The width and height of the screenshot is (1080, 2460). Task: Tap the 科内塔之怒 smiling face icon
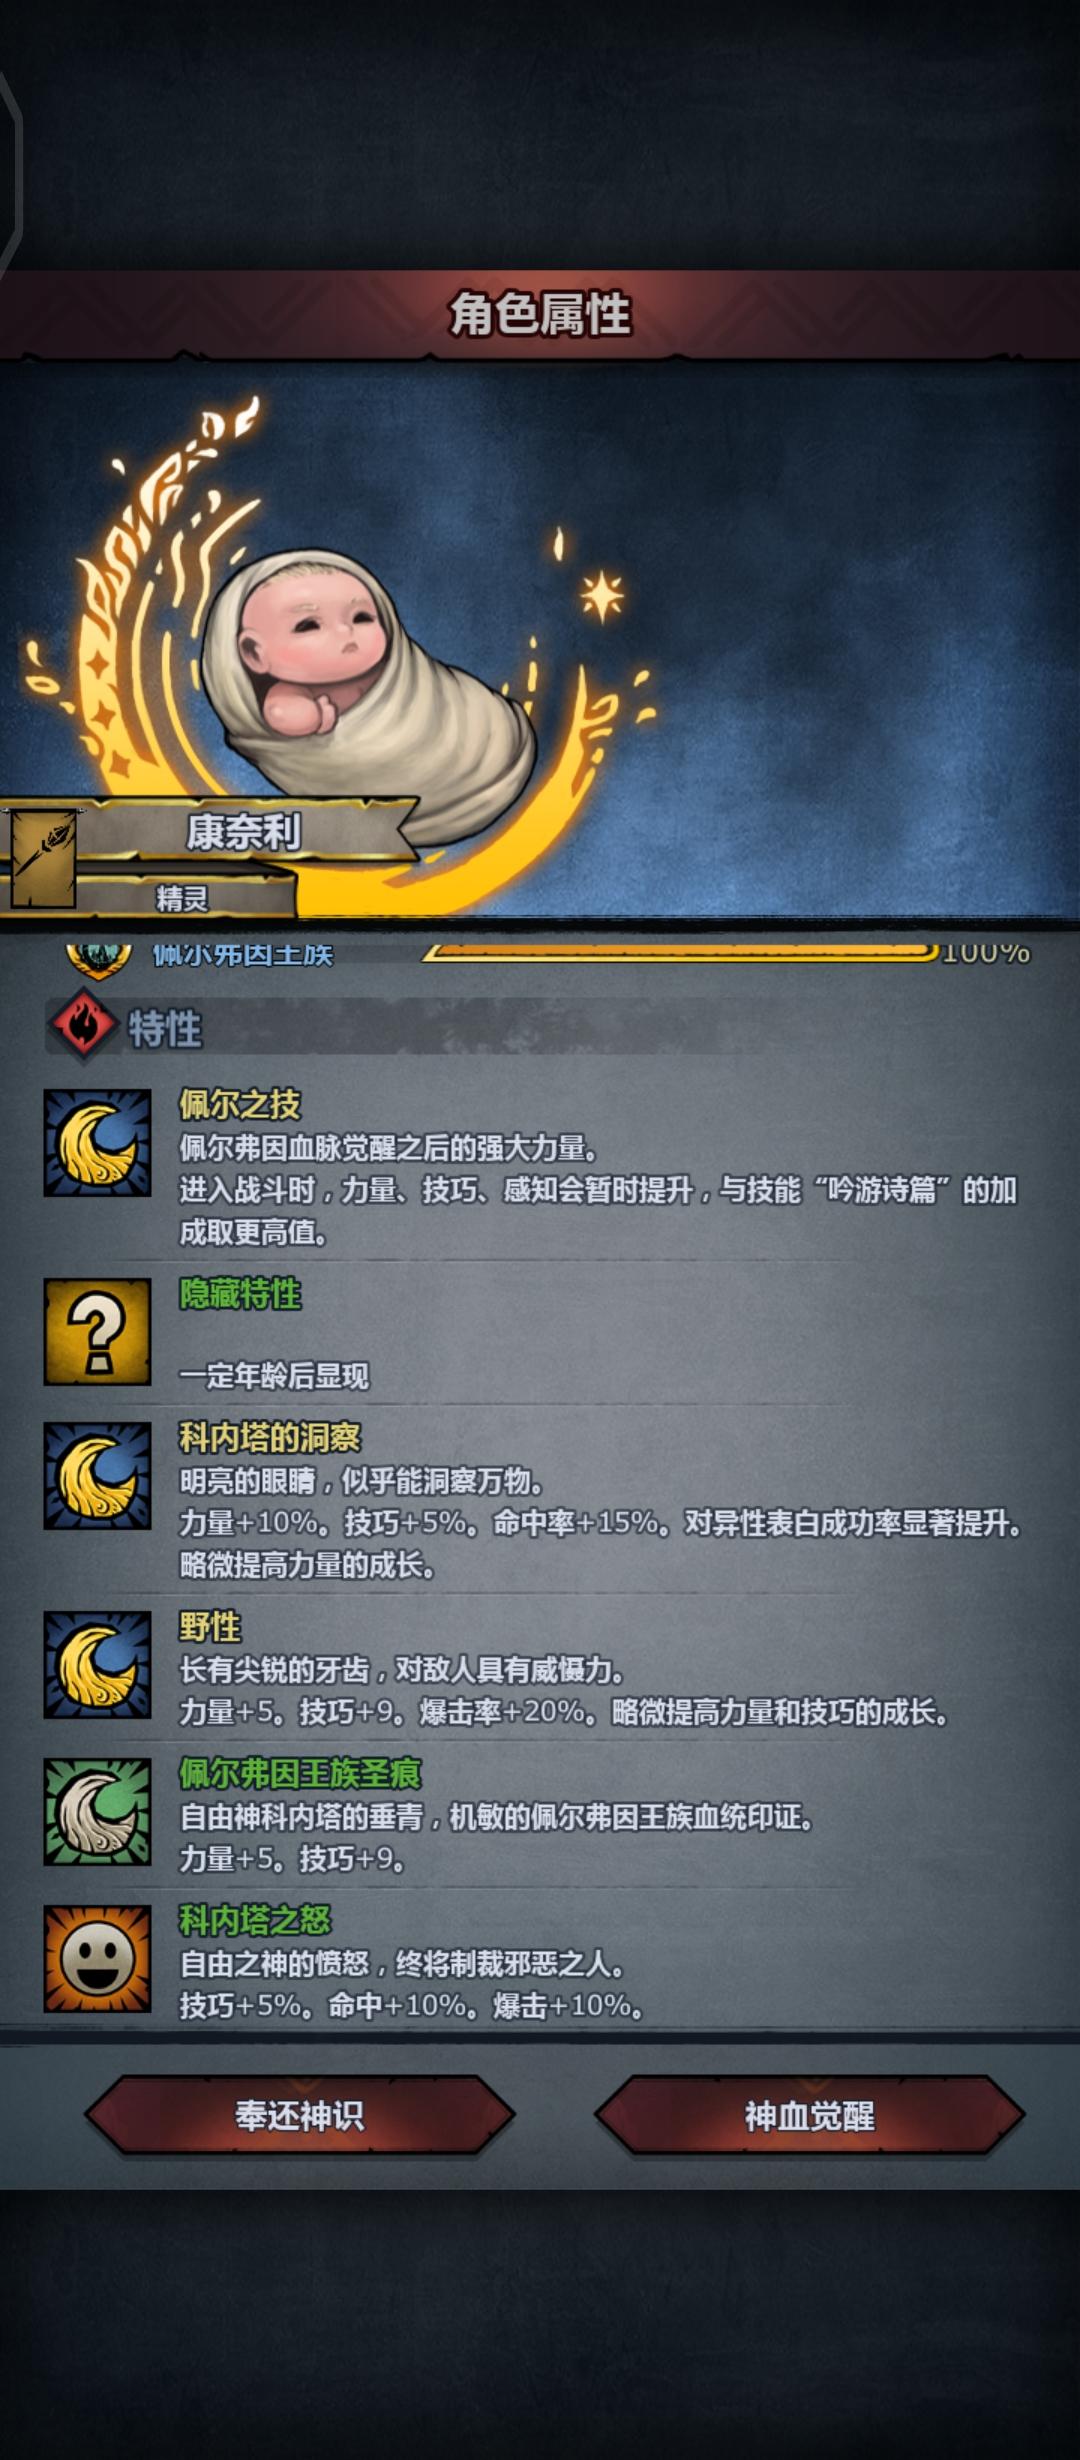[x=97, y=1958]
